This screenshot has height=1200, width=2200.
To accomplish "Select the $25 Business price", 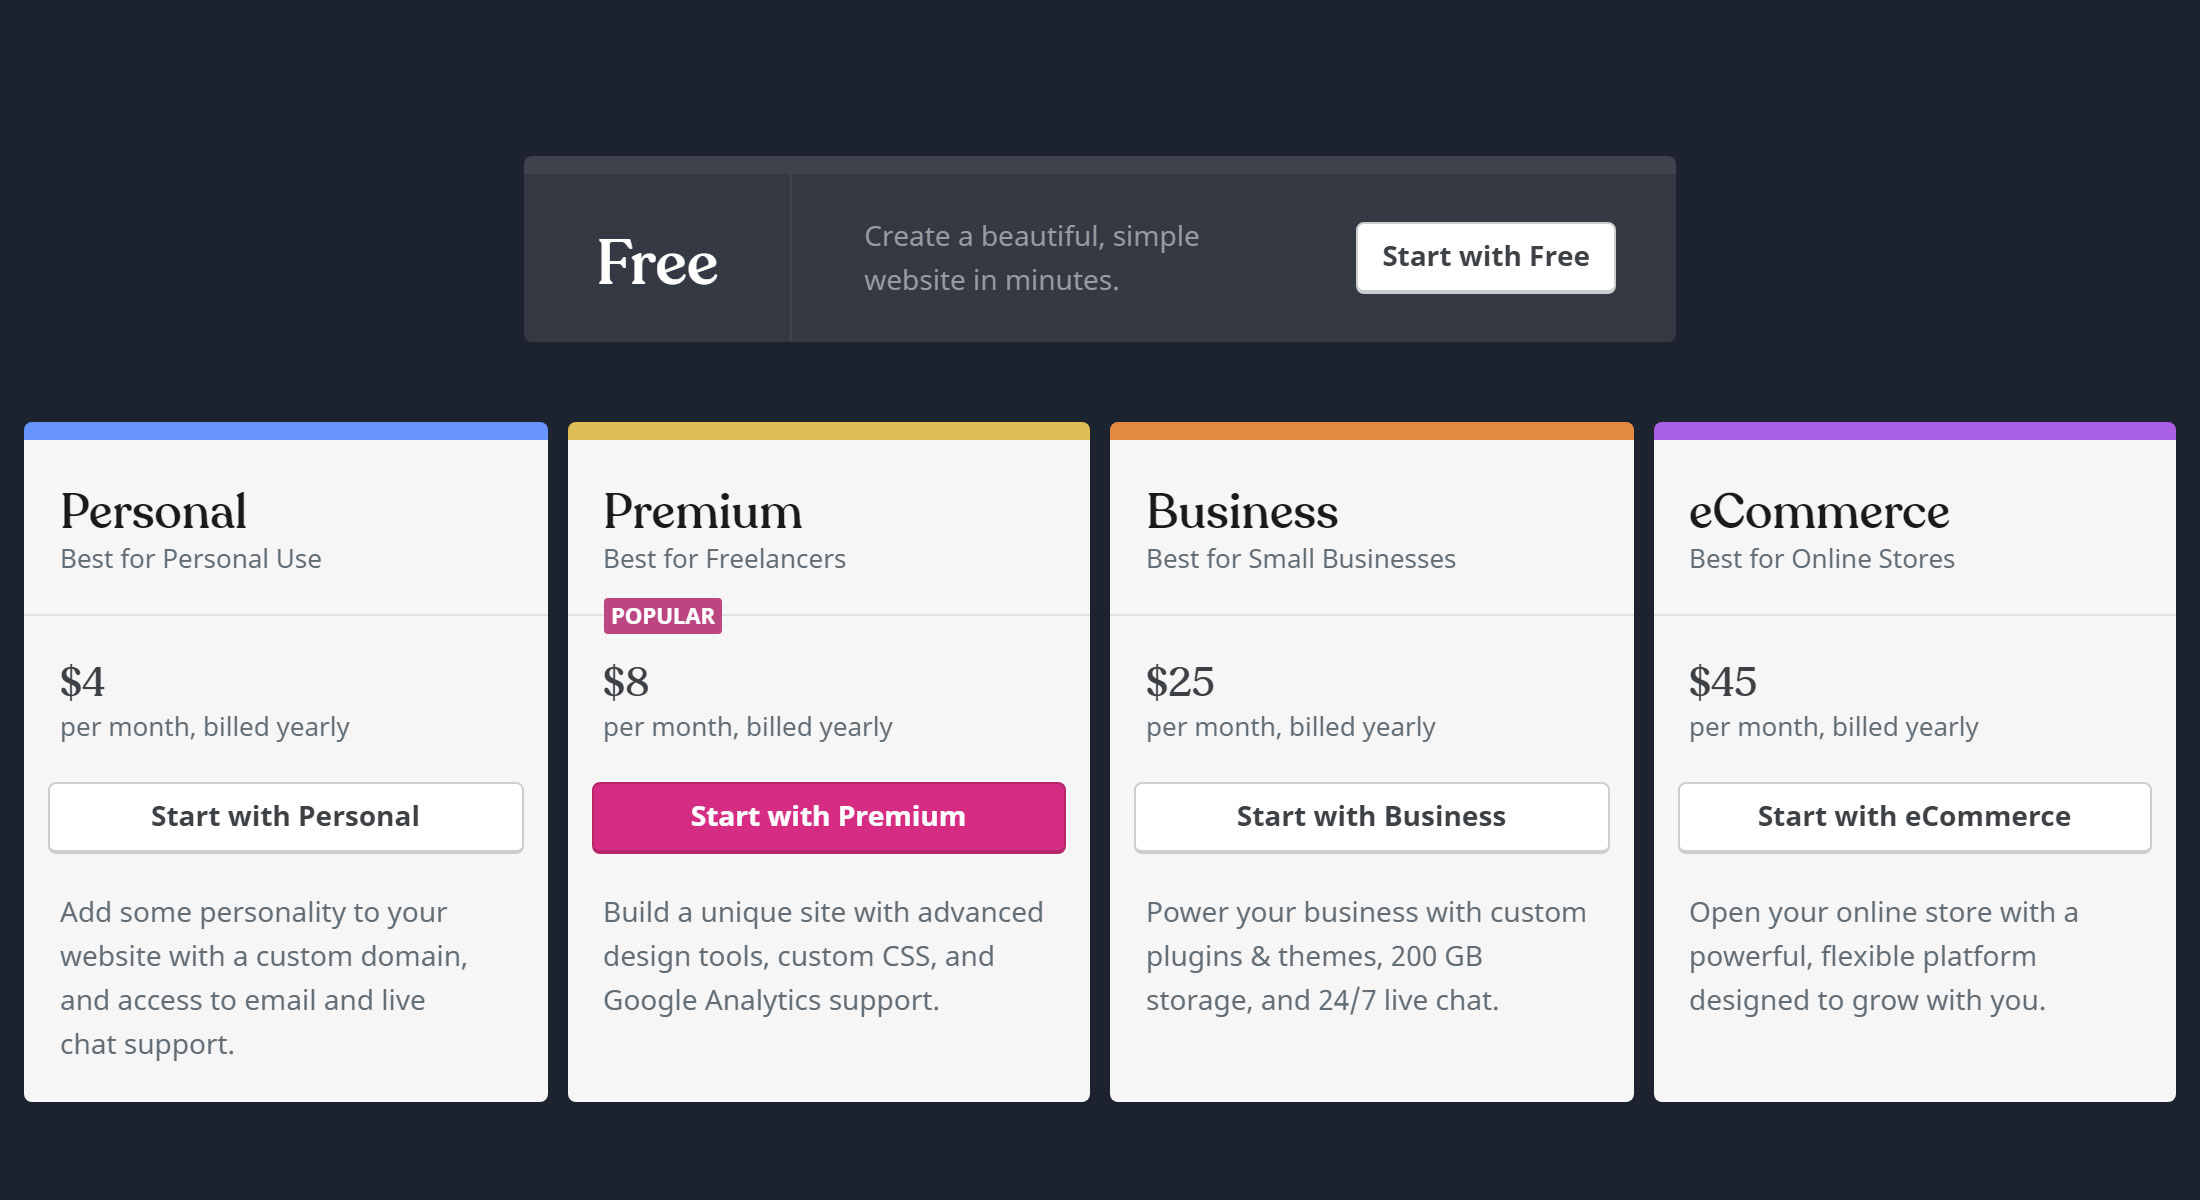I will tap(1180, 682).
